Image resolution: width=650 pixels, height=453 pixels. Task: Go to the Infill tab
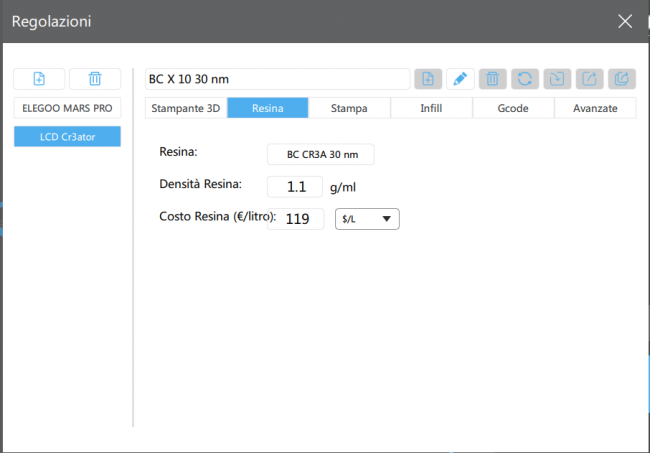click(x=431, y=108)
